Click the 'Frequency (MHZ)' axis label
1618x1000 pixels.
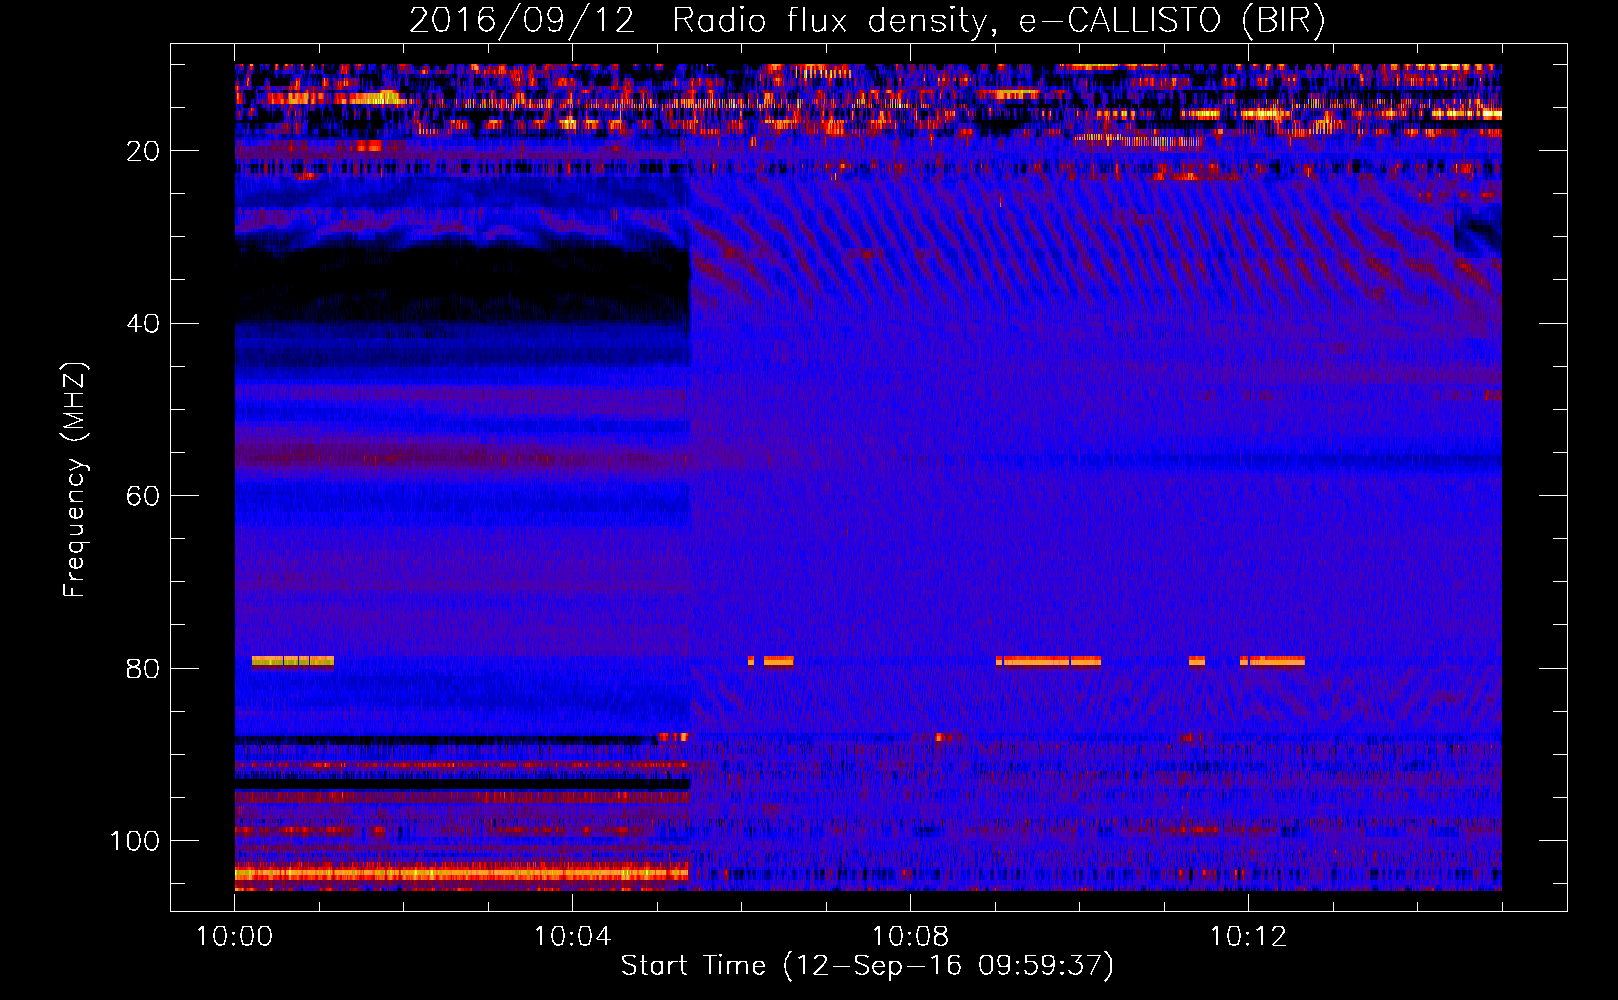(x=75, y=480)
